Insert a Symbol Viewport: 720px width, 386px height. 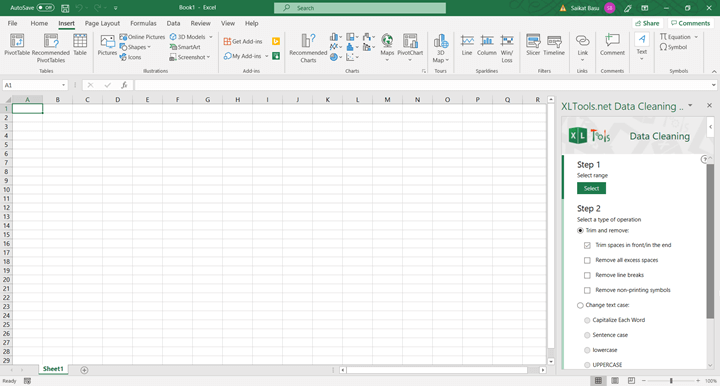674,47
